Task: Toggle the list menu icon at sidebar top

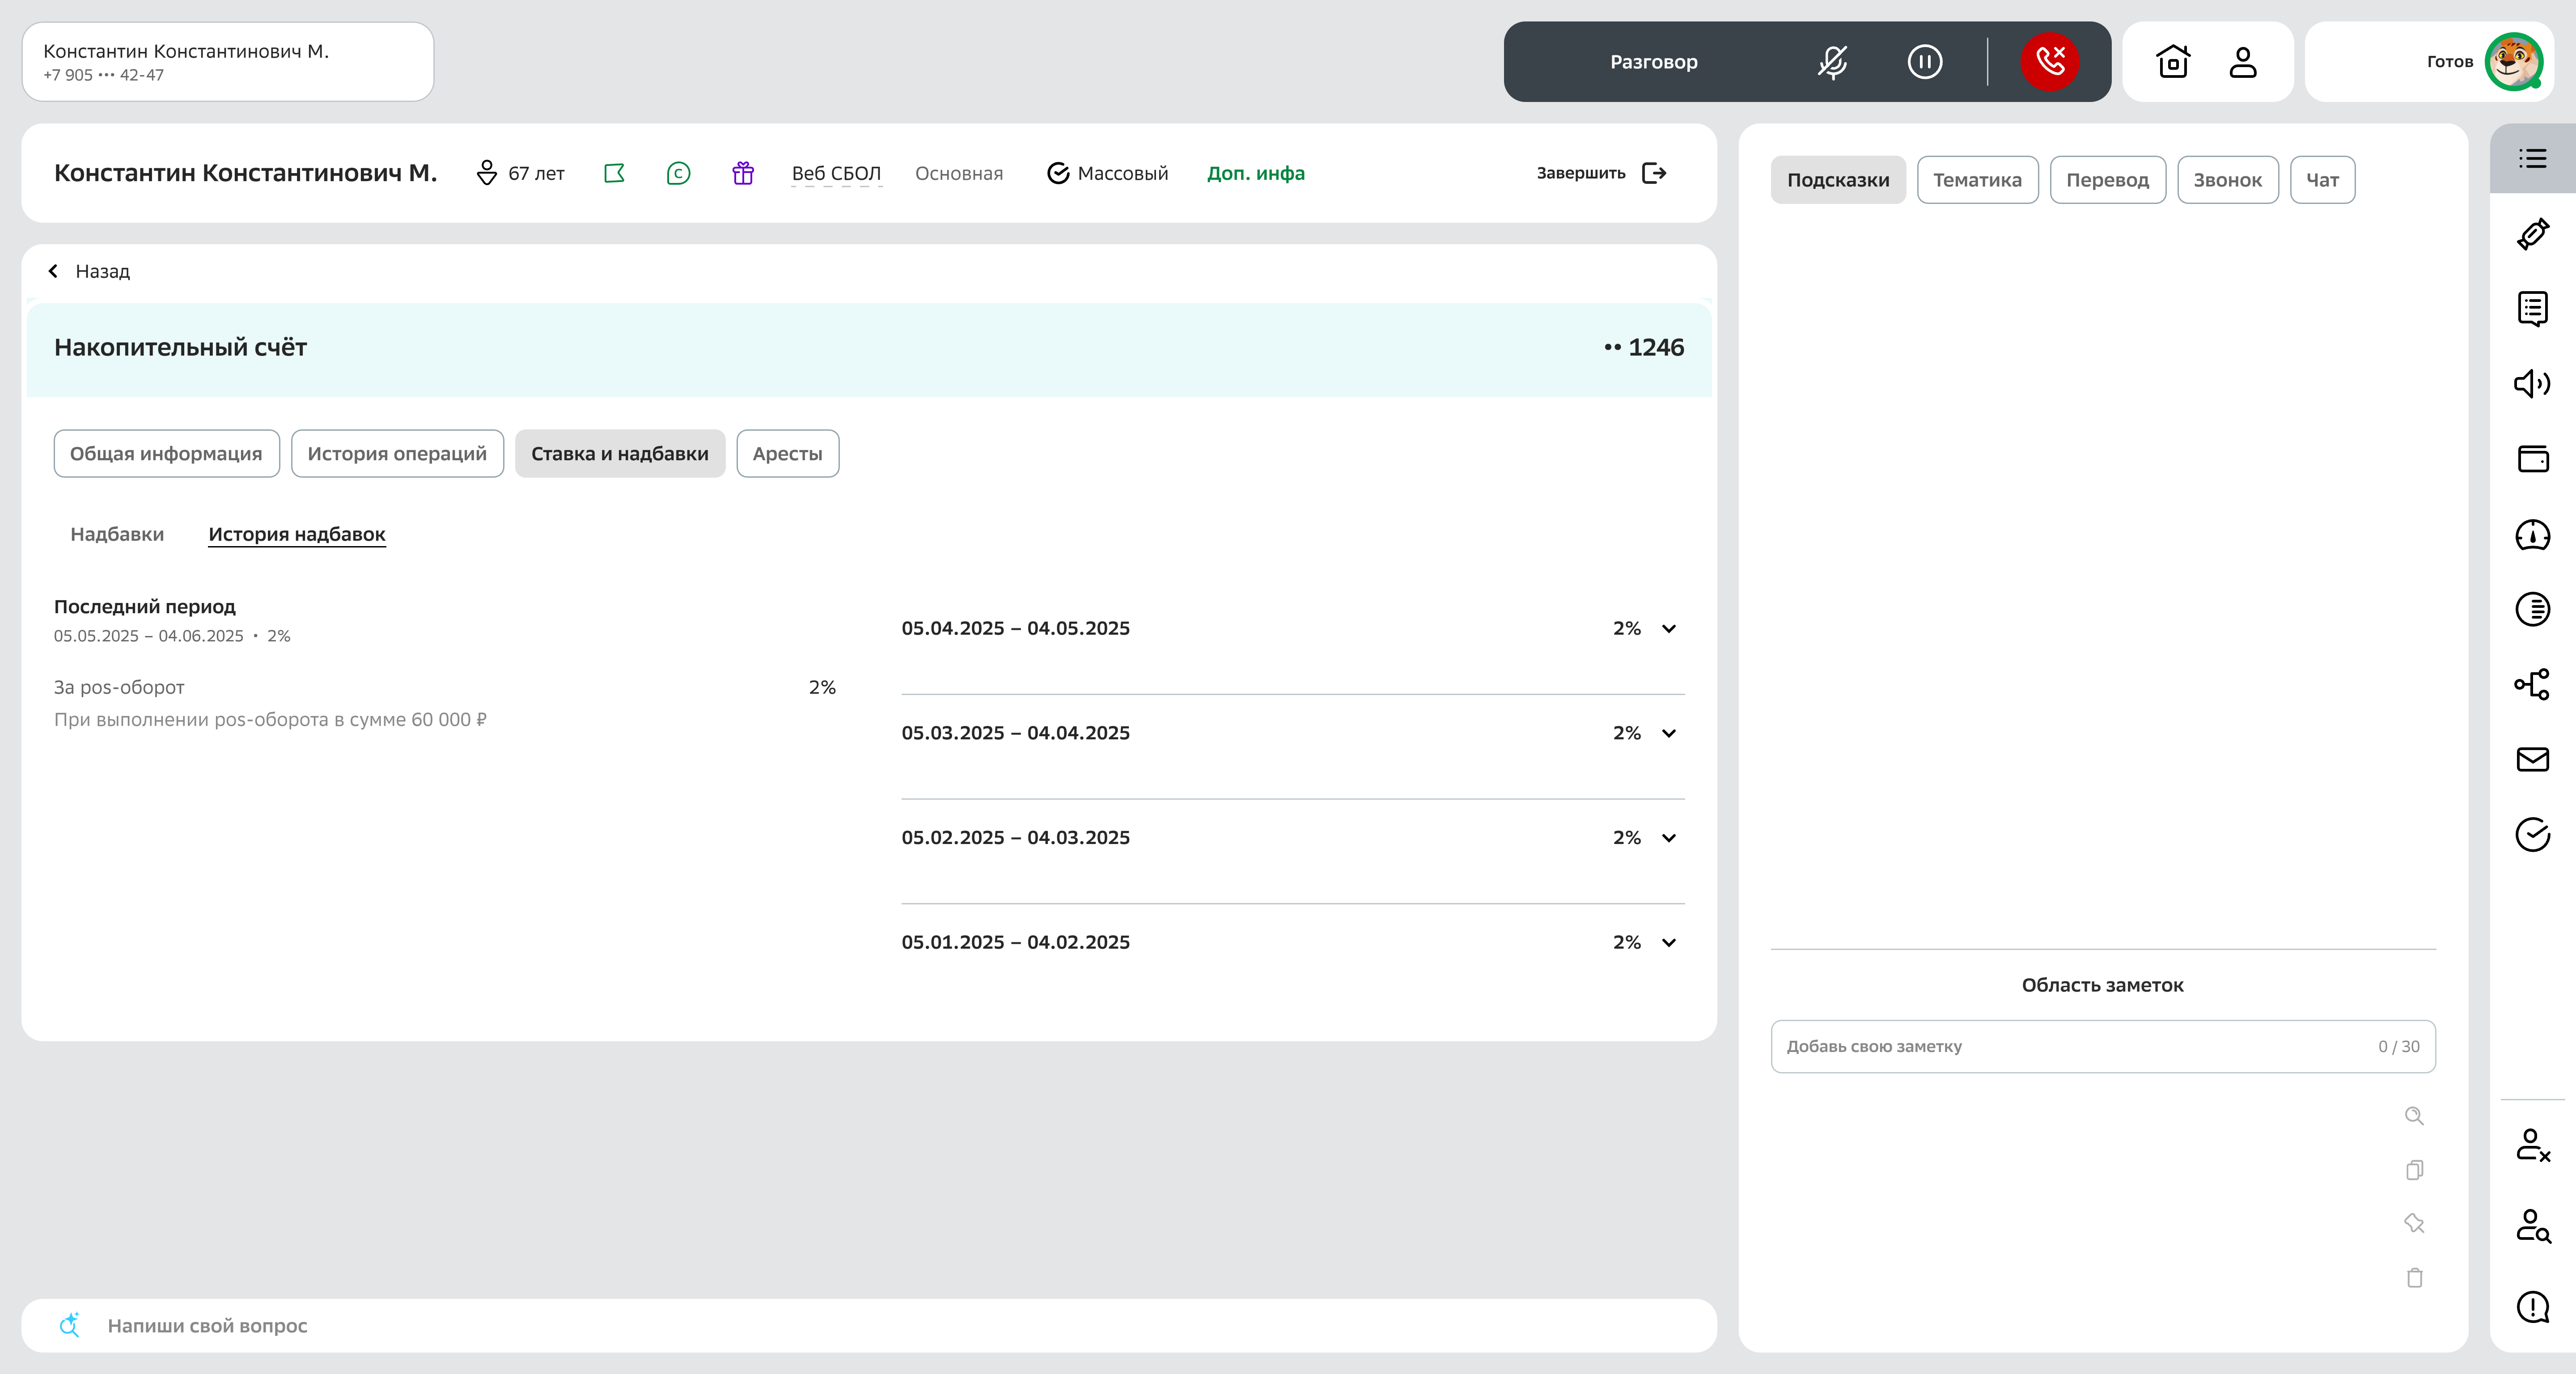Action: coord(2532,158)
